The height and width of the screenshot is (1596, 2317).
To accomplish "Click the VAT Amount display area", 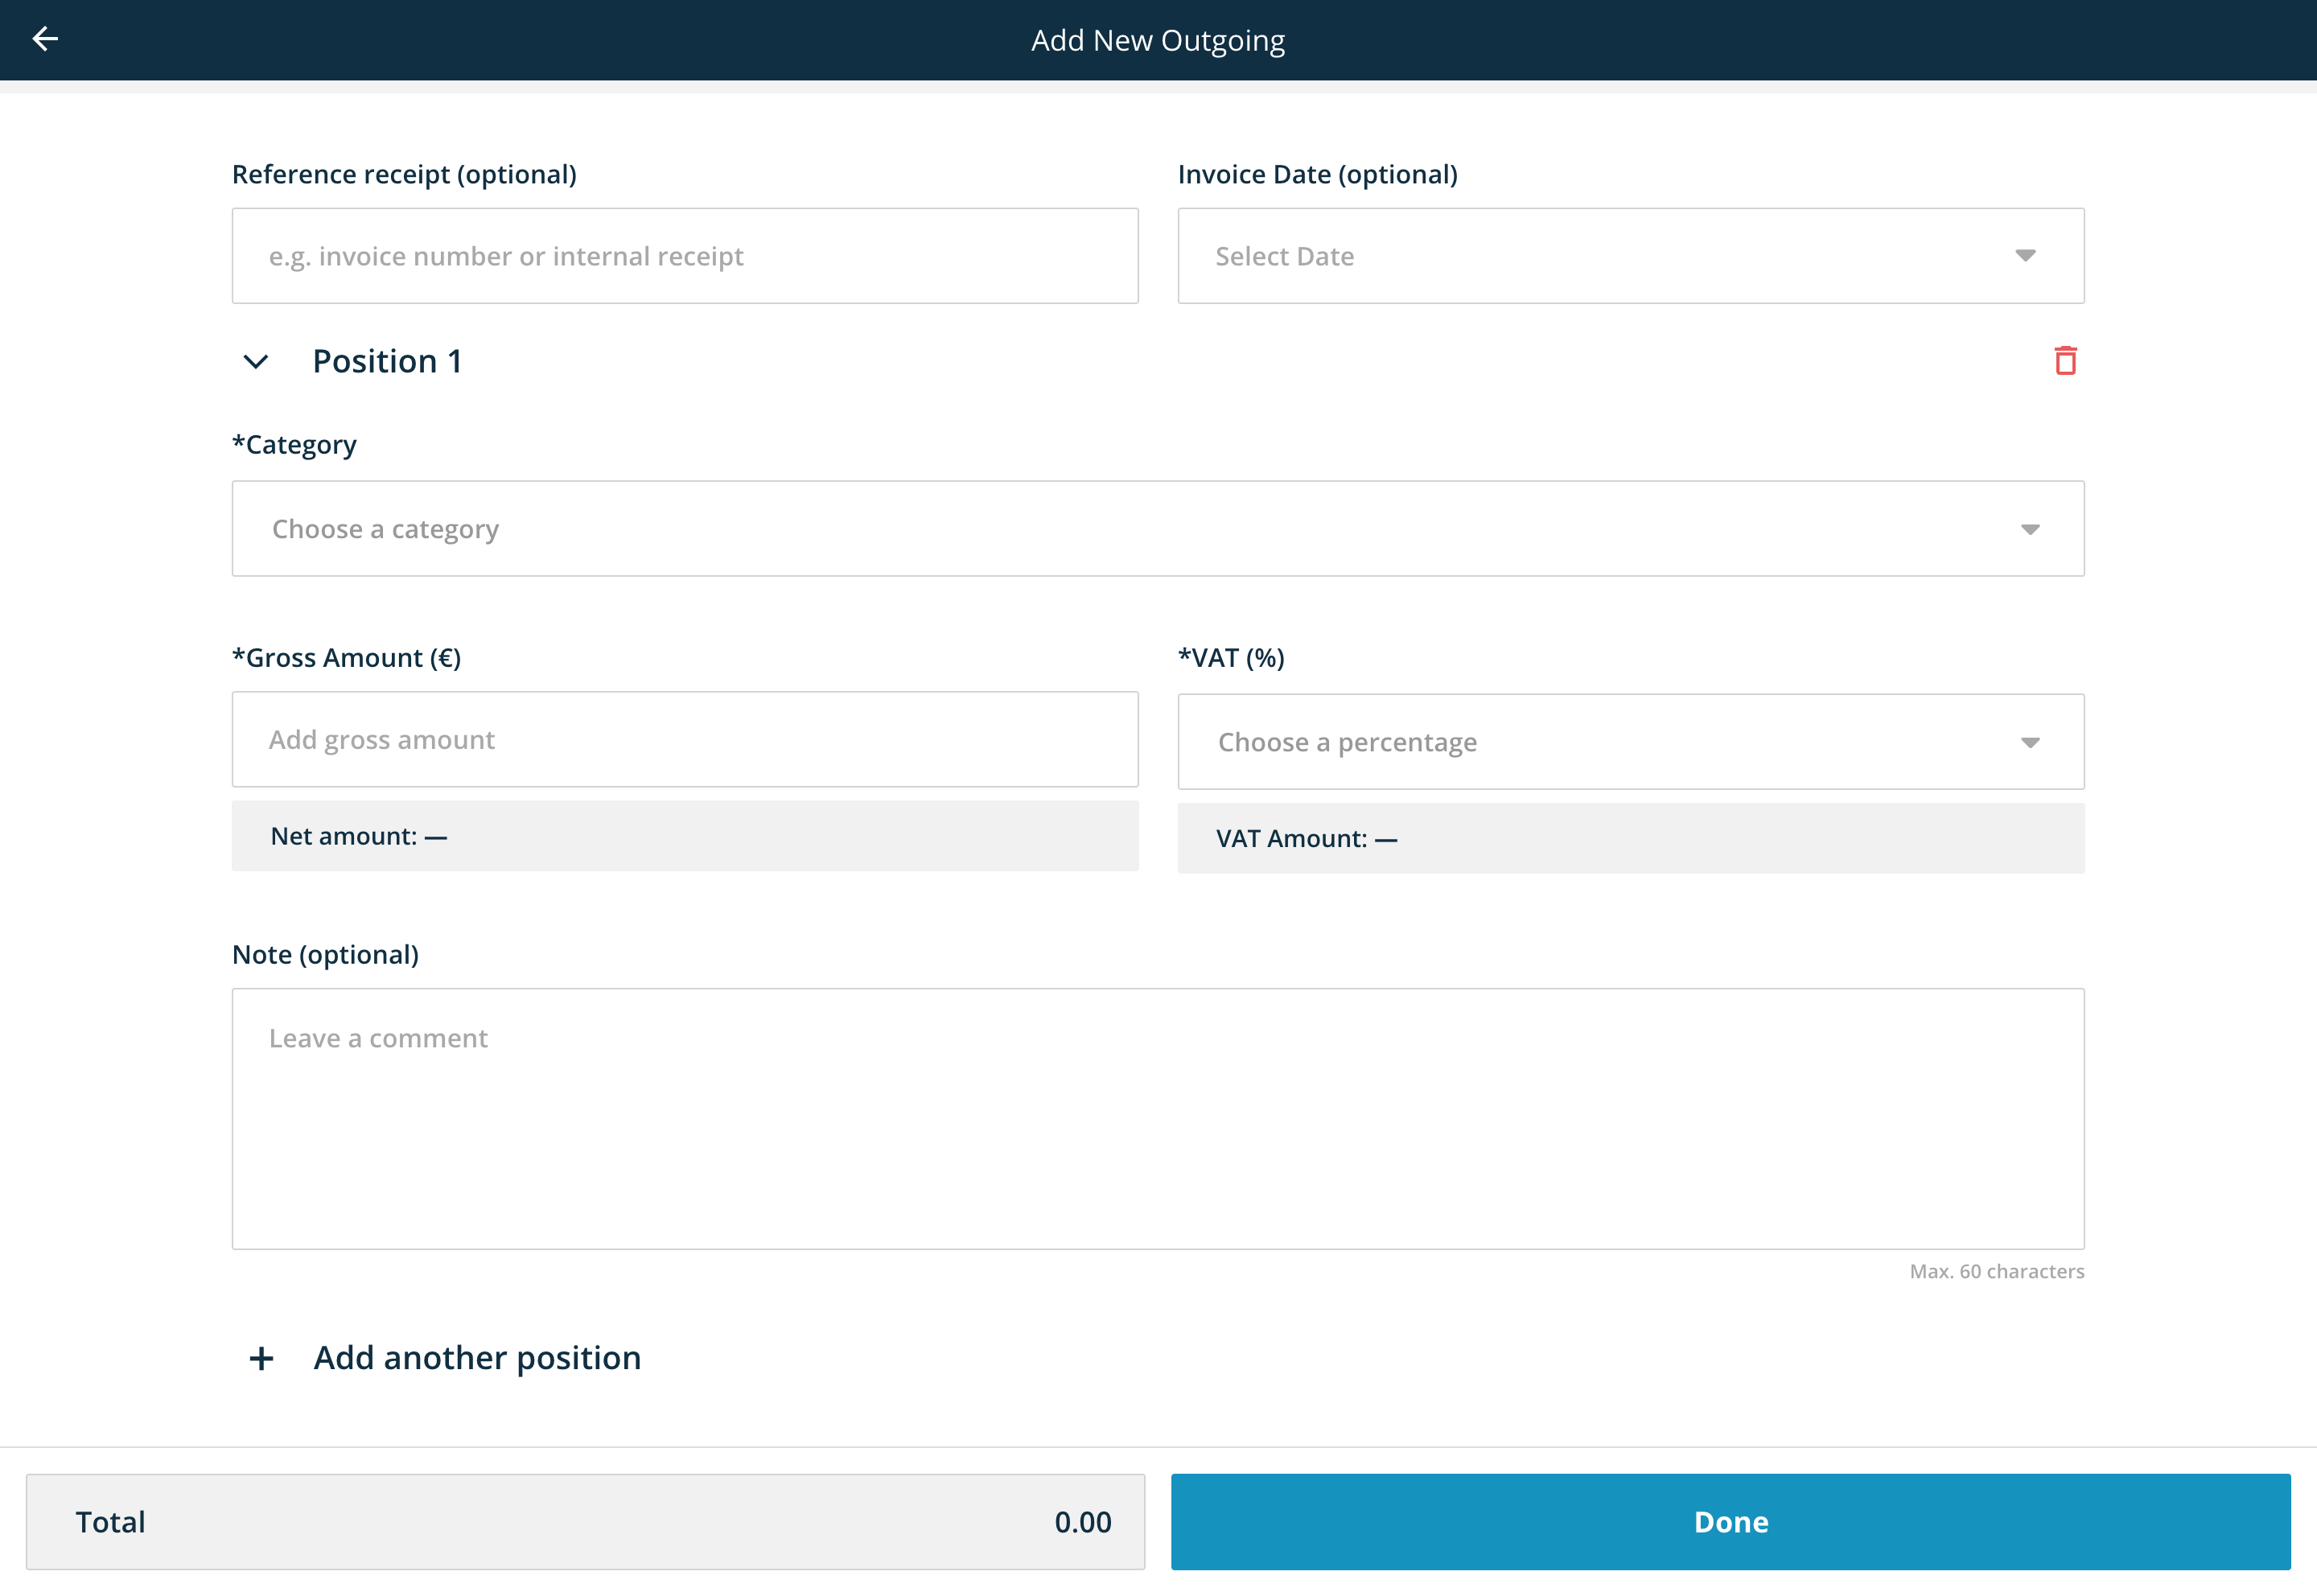I will [1630, 838].
